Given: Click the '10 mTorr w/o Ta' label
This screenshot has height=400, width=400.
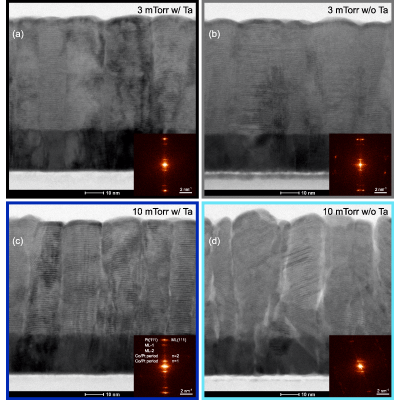Looking at the screenshot, I should click(355, 212).
